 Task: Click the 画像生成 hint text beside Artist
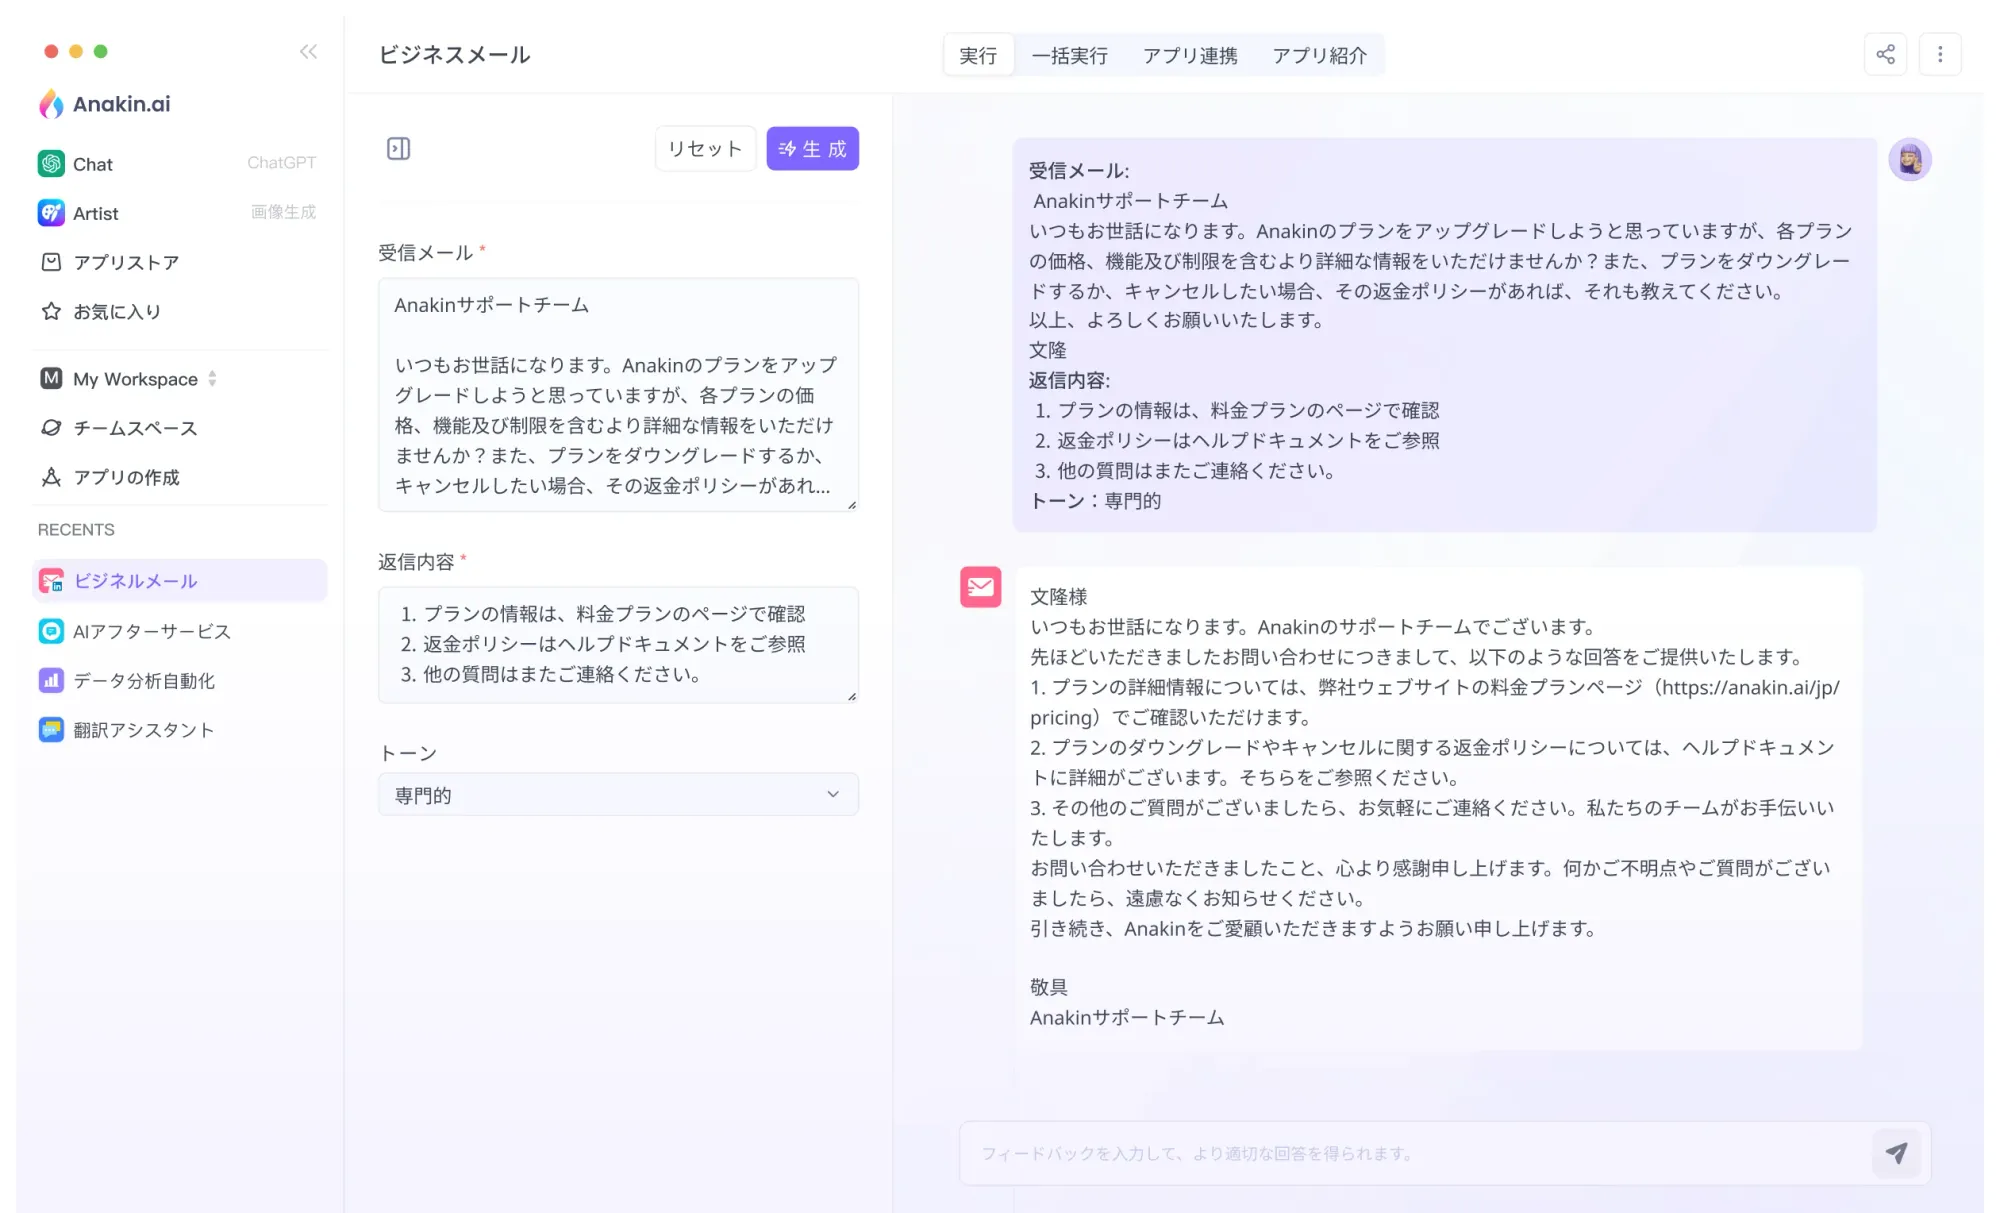[x=283, y=212]
